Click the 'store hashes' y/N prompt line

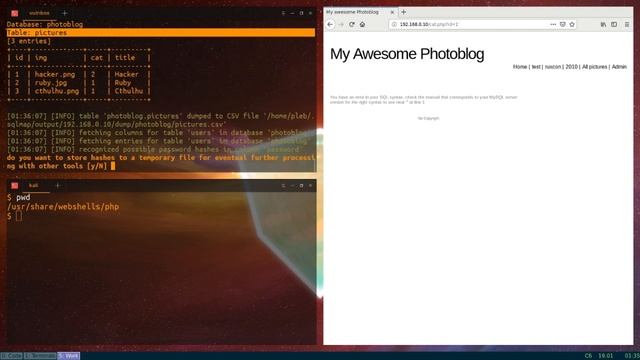(161, 162)
